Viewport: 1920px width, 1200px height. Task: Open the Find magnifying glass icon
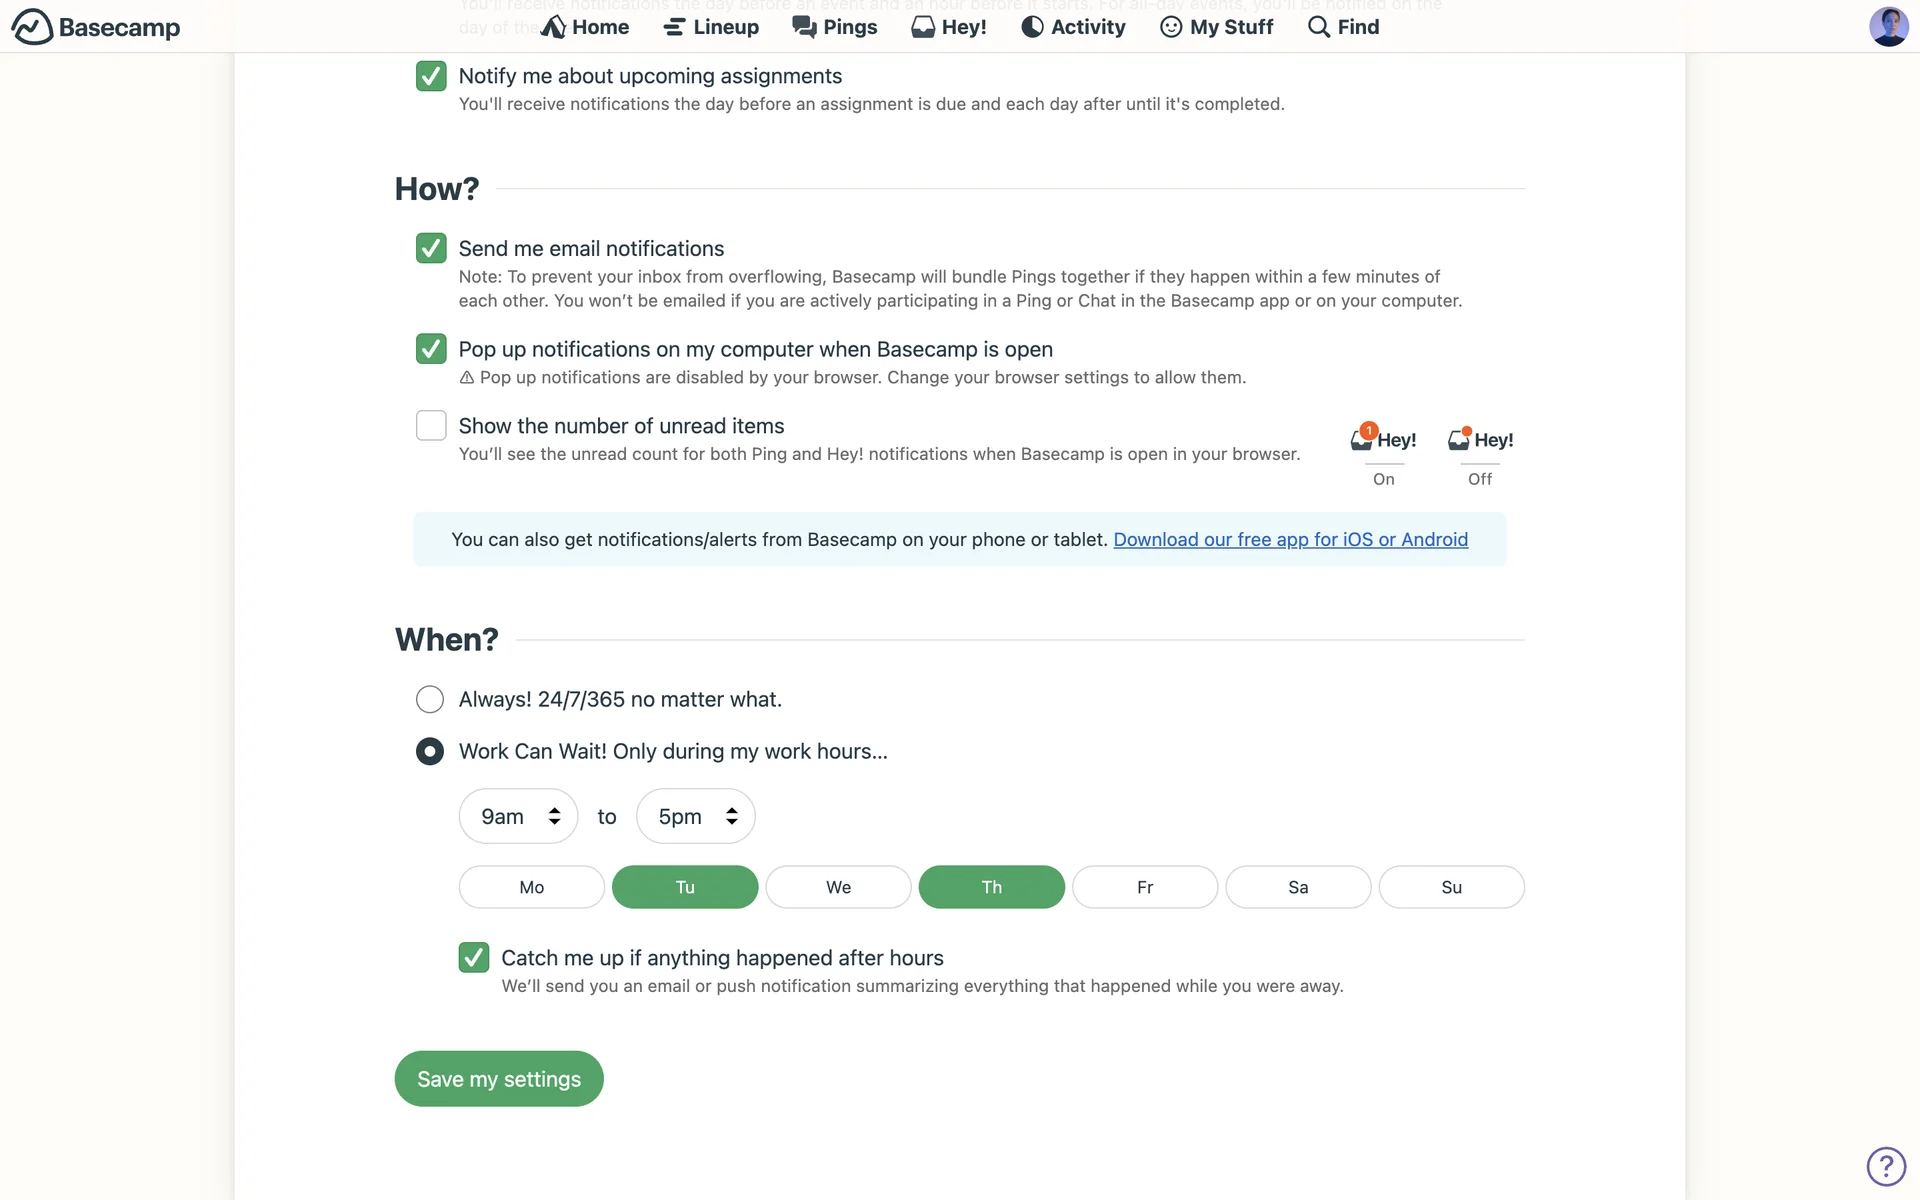[1319, 27]
